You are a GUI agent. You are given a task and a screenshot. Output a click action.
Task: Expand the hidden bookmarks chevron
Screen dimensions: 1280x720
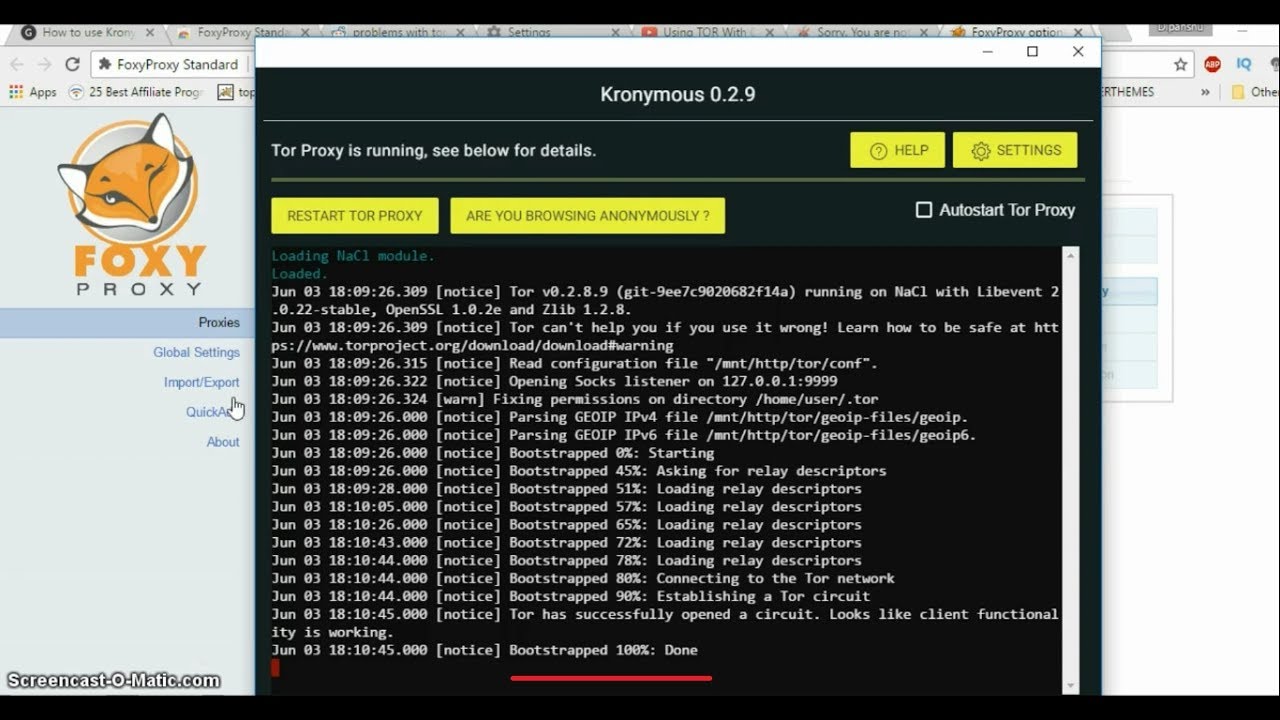point(1205,92)
